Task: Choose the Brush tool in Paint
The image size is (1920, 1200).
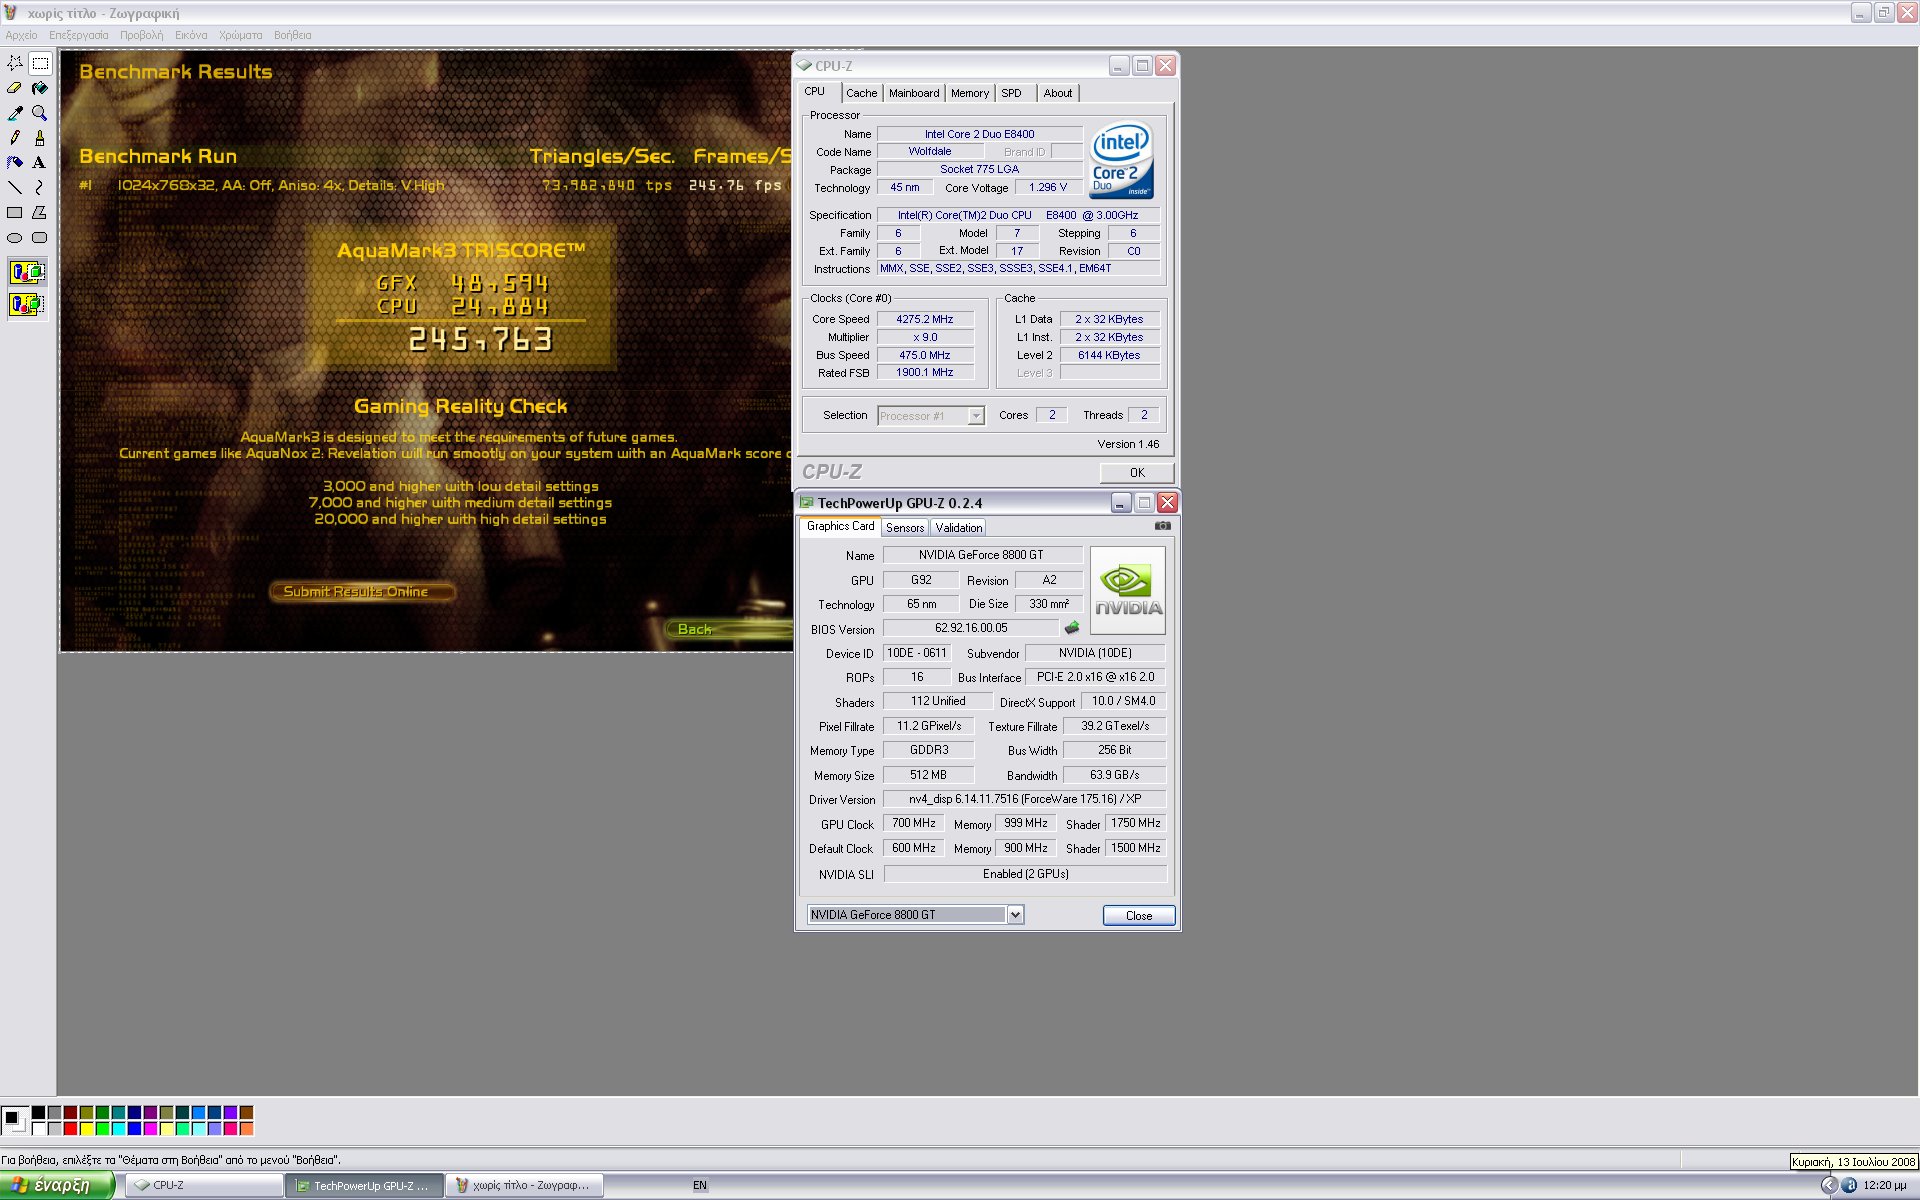Action: coord(40,138)
